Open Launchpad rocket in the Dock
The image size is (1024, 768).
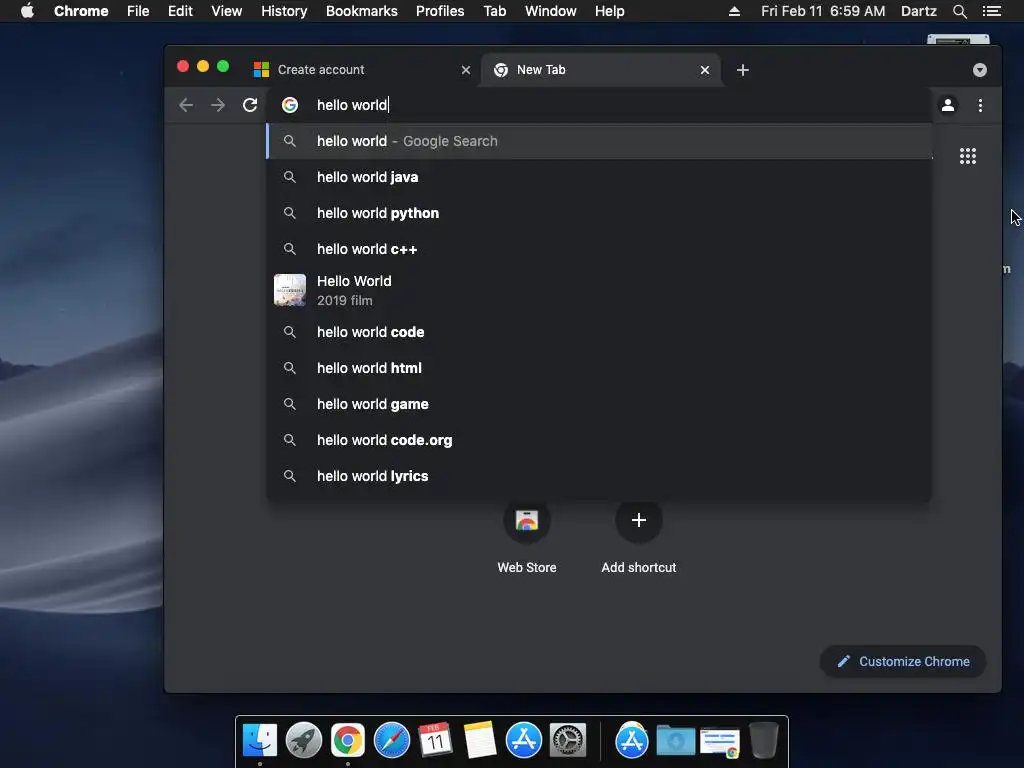[x=304, y=741]
